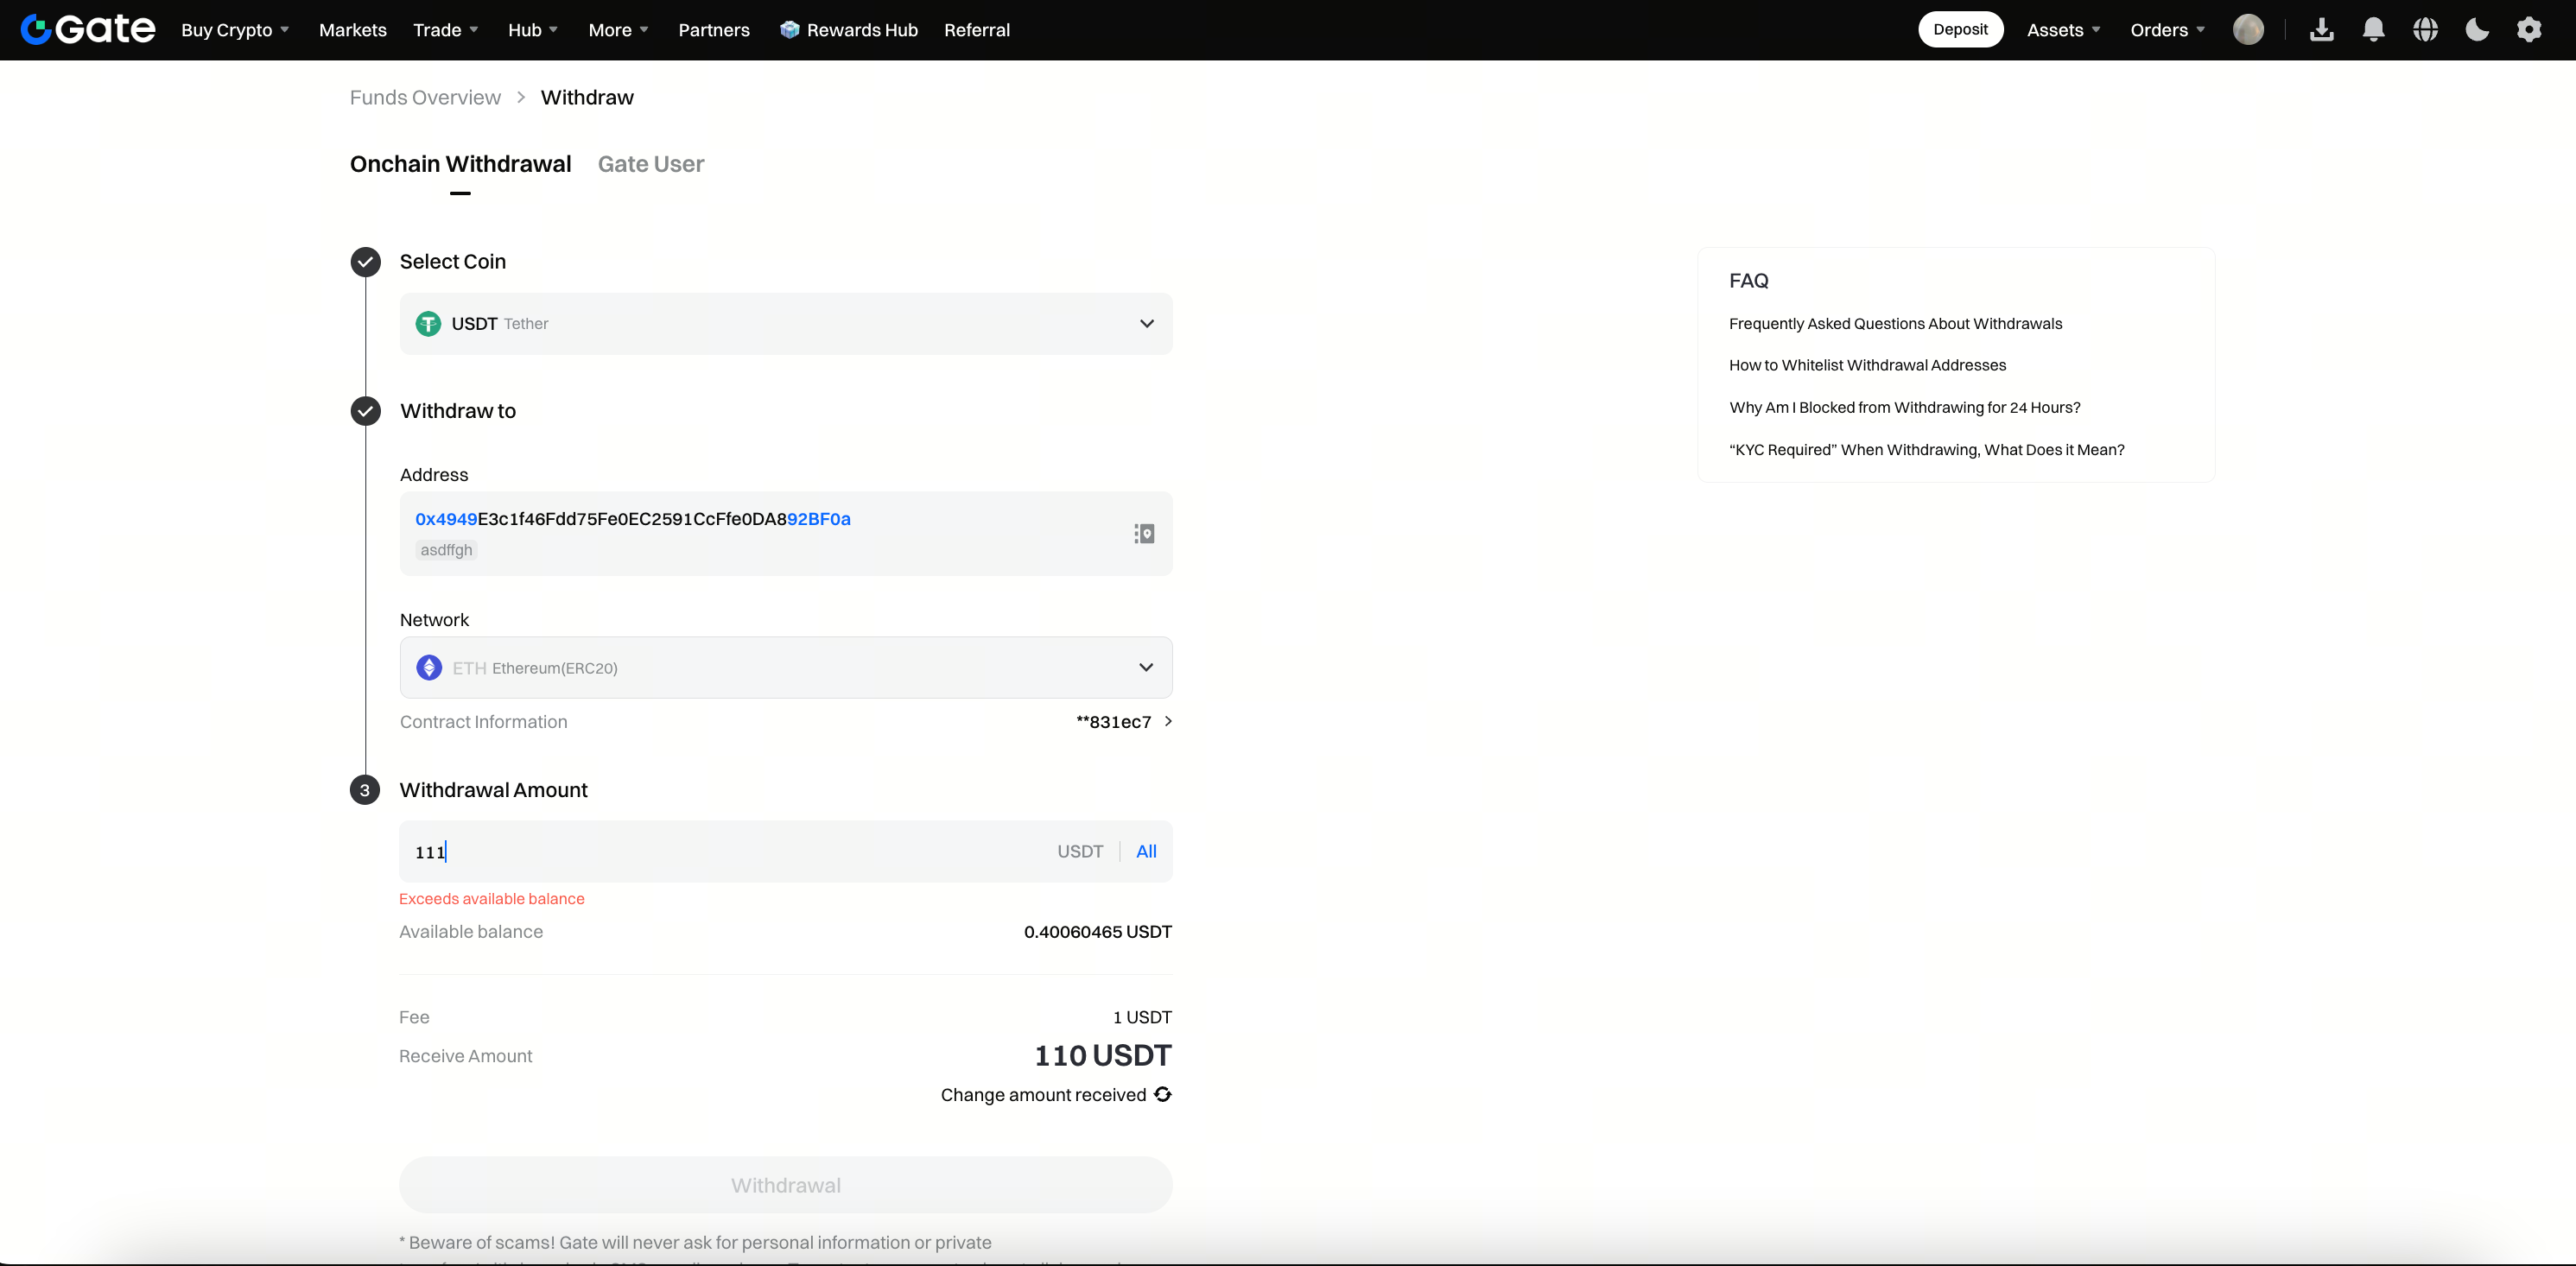
Task: Open the language globe icon
Action: pos(2425,30)
